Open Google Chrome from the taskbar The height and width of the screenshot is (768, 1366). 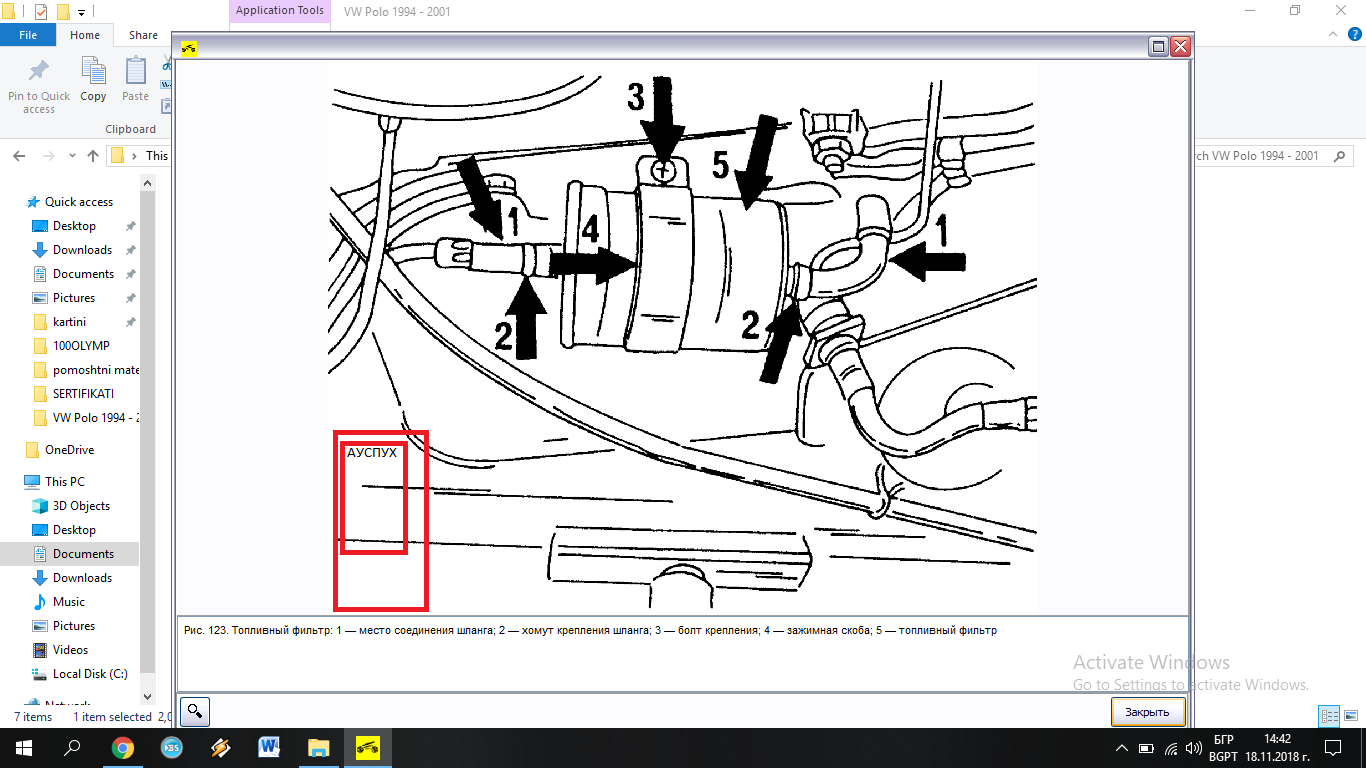123,747
